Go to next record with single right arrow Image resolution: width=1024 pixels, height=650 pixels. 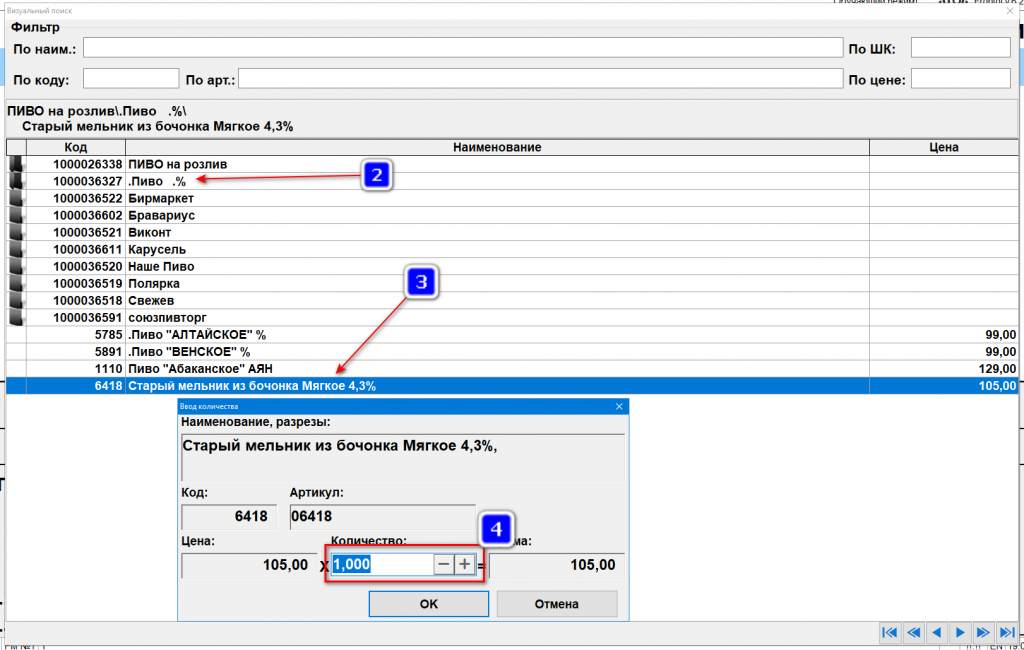pos(959,632)
